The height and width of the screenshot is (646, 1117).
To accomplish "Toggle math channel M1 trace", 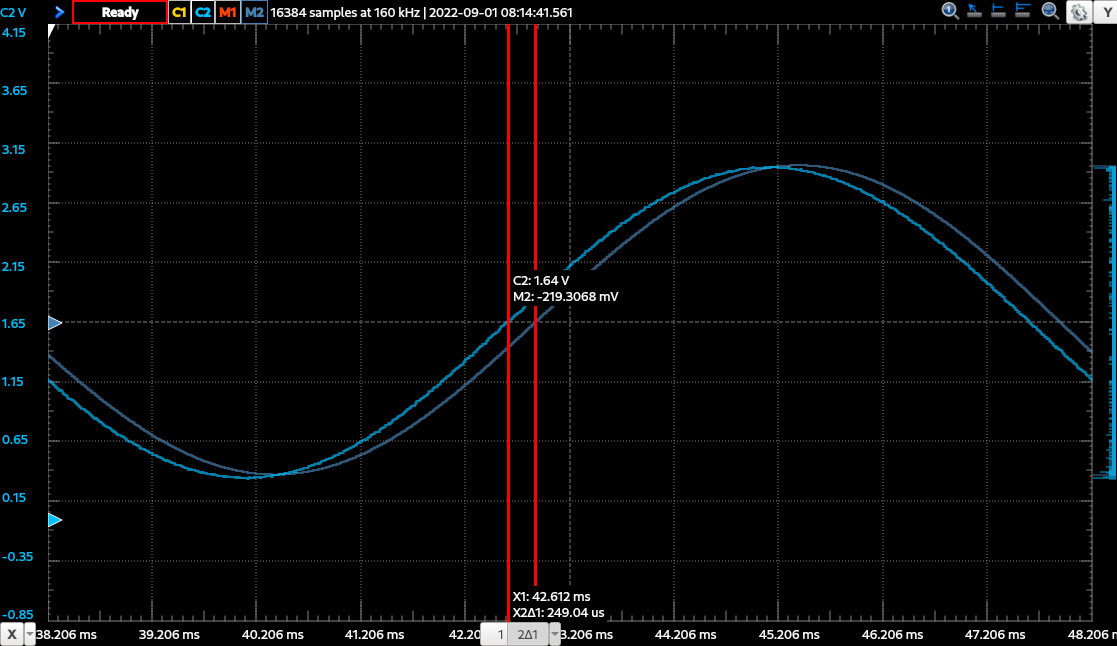I will tap(228, 12).
